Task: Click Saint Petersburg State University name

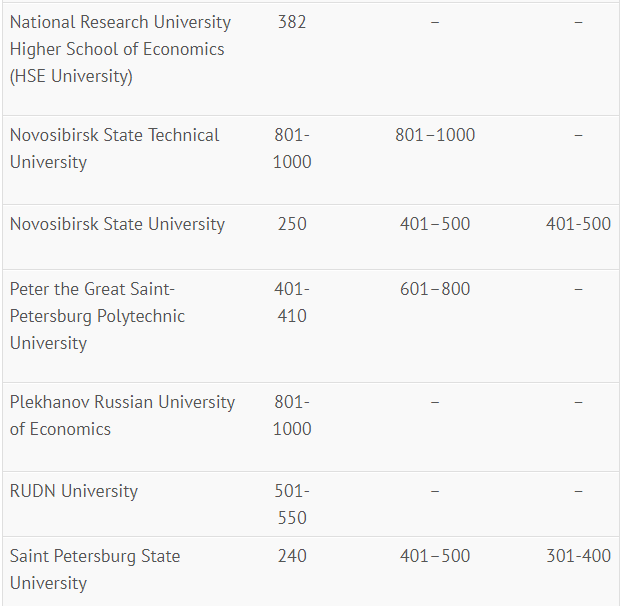Action: pos(95,570)
